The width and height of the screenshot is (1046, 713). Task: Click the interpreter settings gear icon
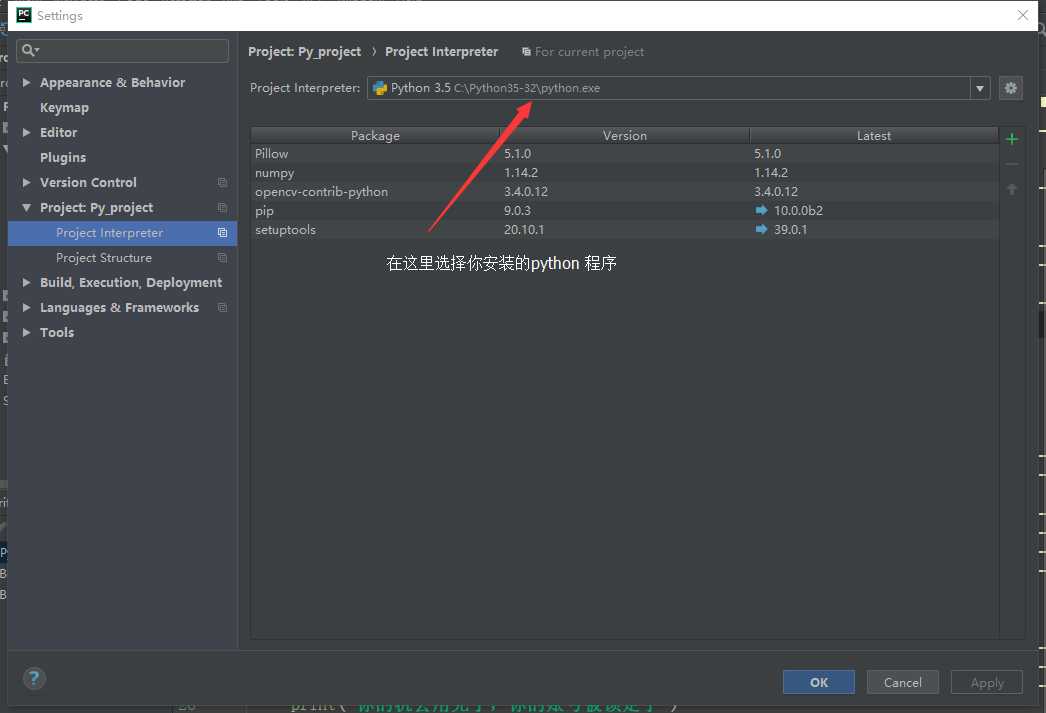click(x=1011, y=88)
